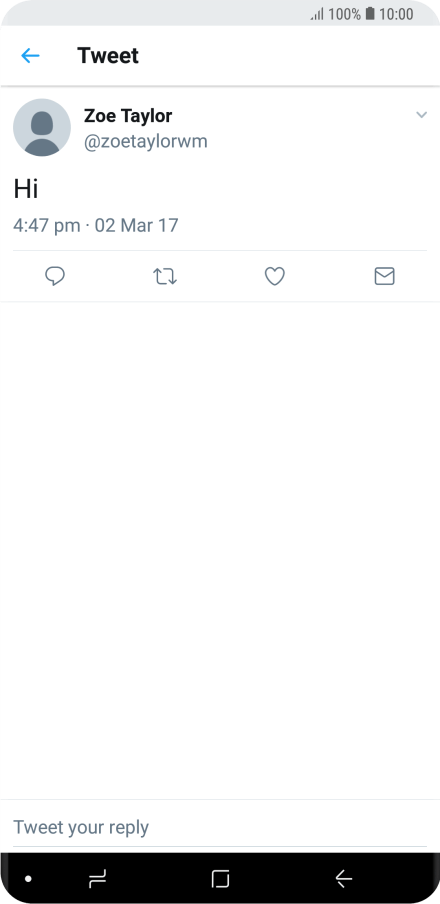The image size is (440, 904).
Task: Open the reply speech bubble icon
Action: (55, 277)
